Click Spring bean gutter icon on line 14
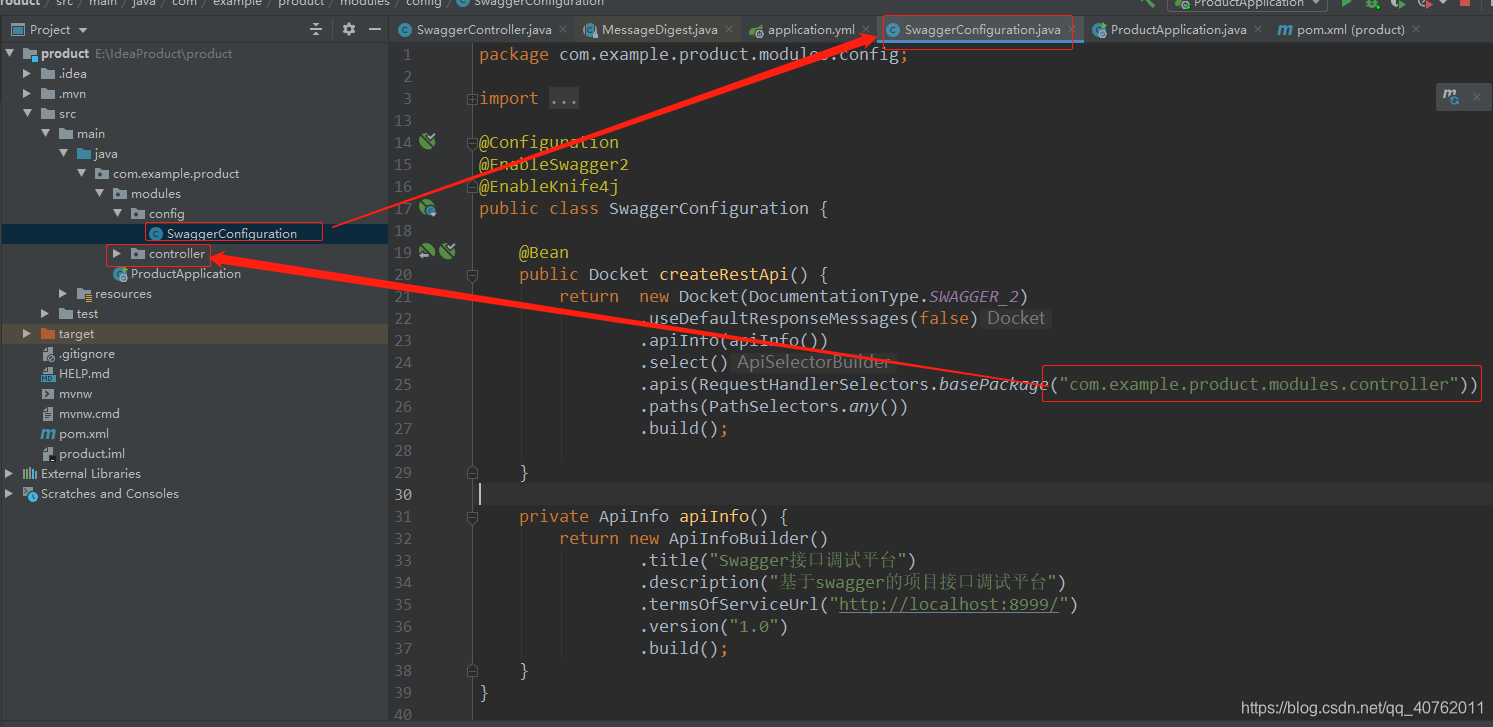 click(427, 142)
